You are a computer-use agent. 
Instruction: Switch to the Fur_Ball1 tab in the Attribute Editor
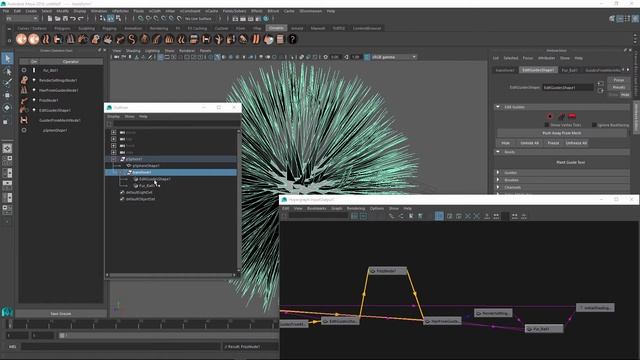click(x=569, y=70)
